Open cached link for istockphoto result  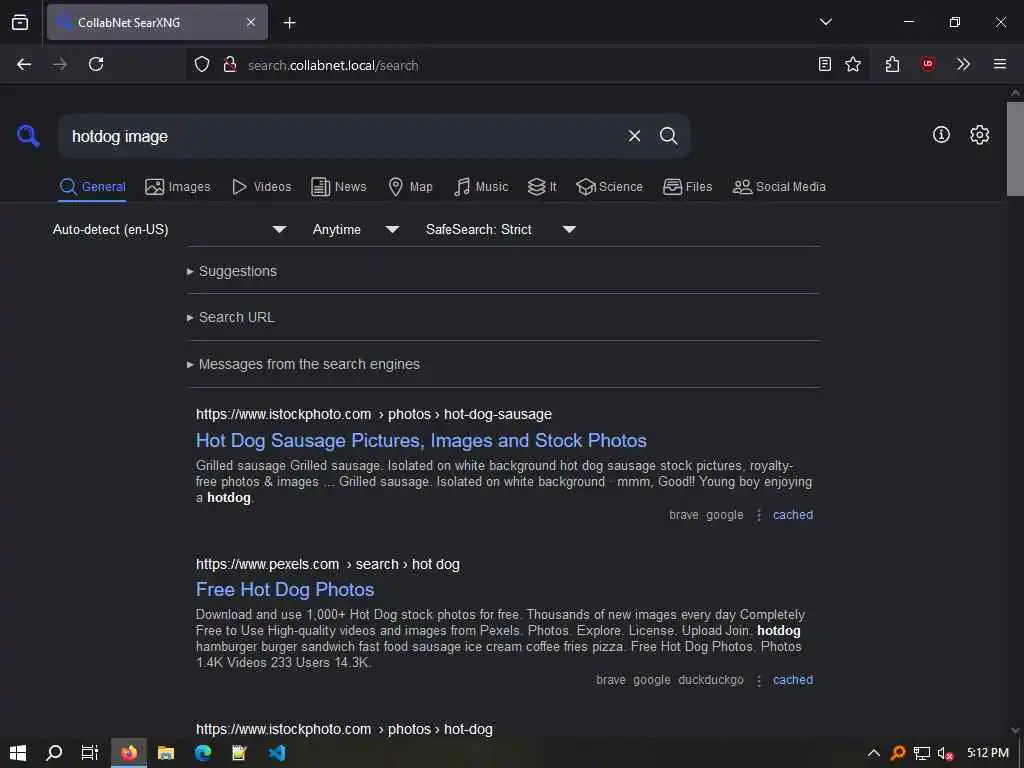(793, 515)
